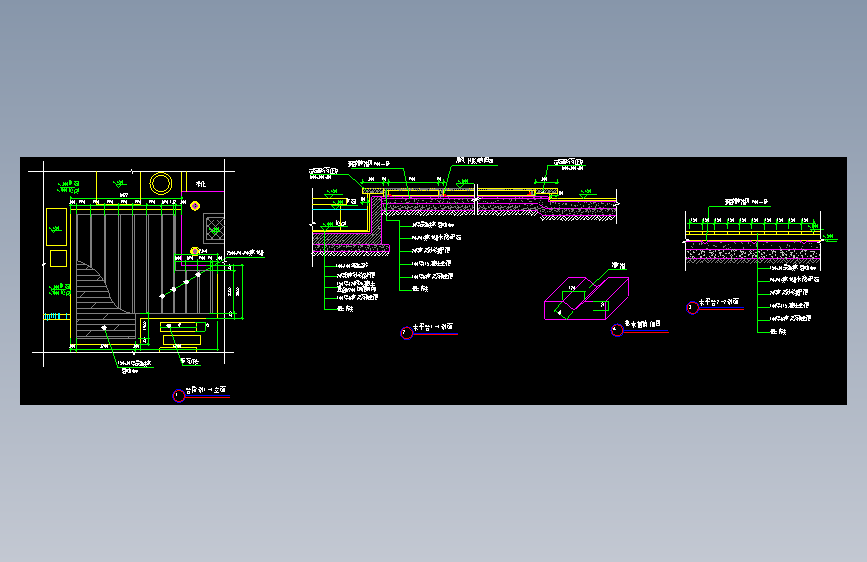Select the magenta isometric grooved block
The width and height of the screenshot is (867, 562).
(586, 299)
